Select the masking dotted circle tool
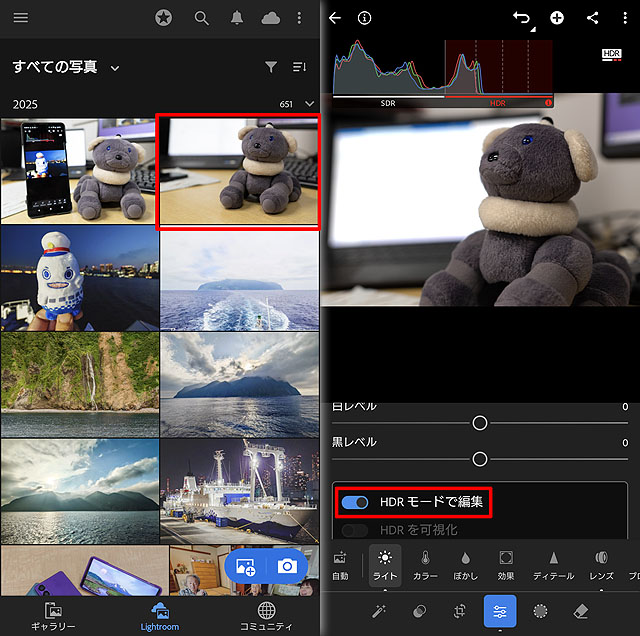Screen dimensions: 640x636 pos(540,611)
